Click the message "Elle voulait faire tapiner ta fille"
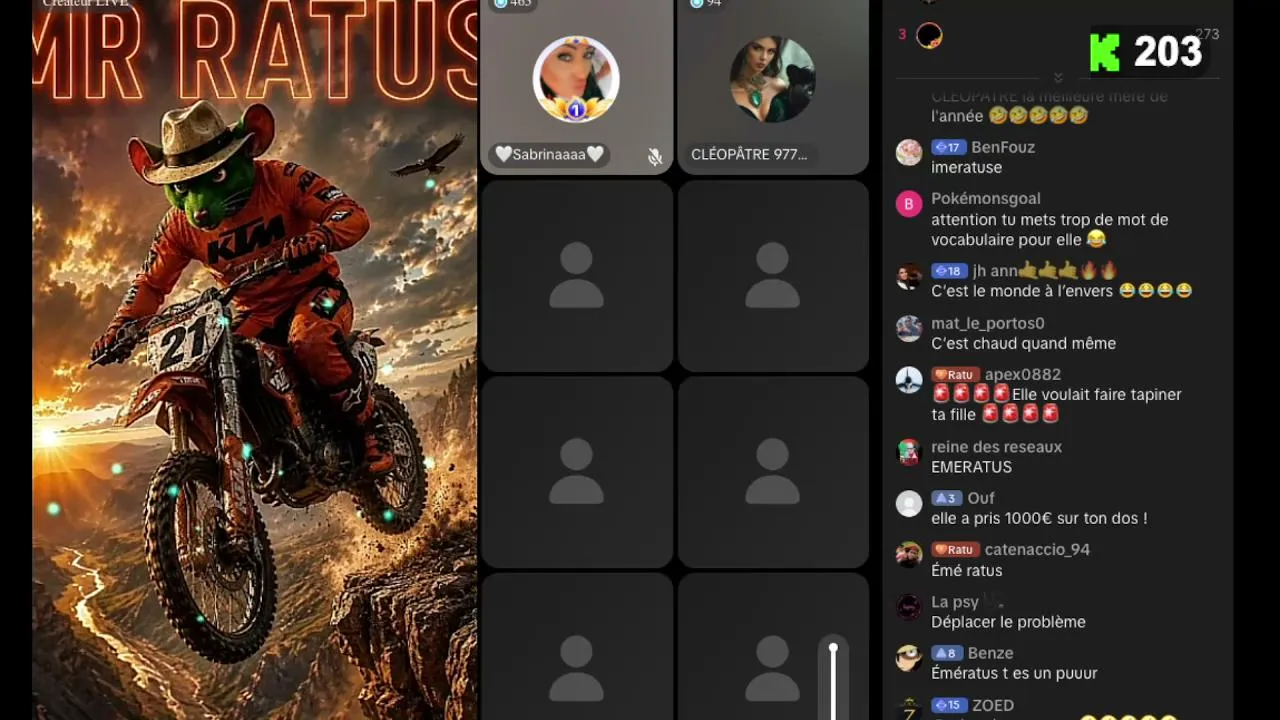Image resolution: width=1280 pixels, height=720 pixels. click(1056, 404)
